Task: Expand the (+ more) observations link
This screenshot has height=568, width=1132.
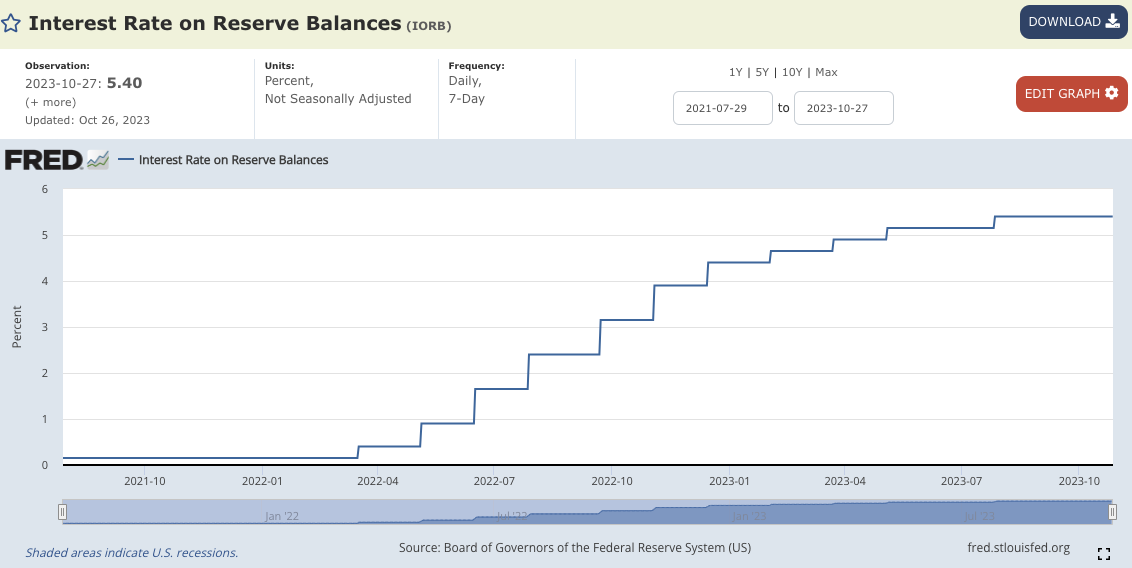Action: pos(50,102)
